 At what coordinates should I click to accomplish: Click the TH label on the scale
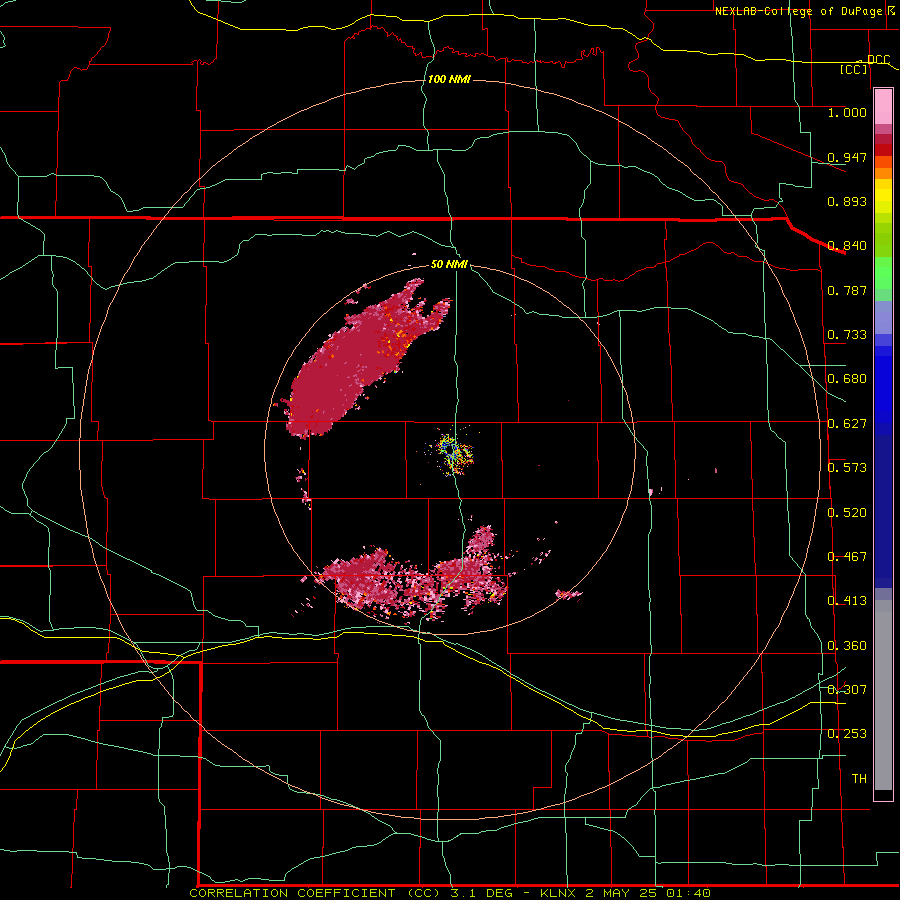(859, 779)
